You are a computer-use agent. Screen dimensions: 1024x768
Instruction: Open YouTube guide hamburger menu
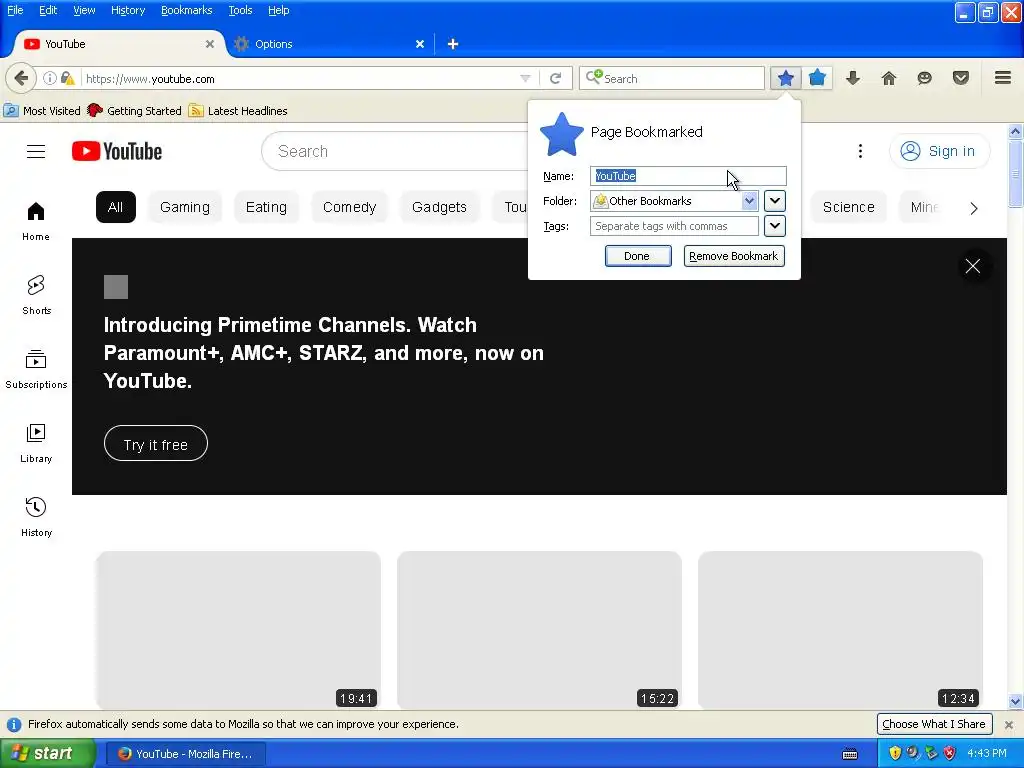tap(36, 152)
